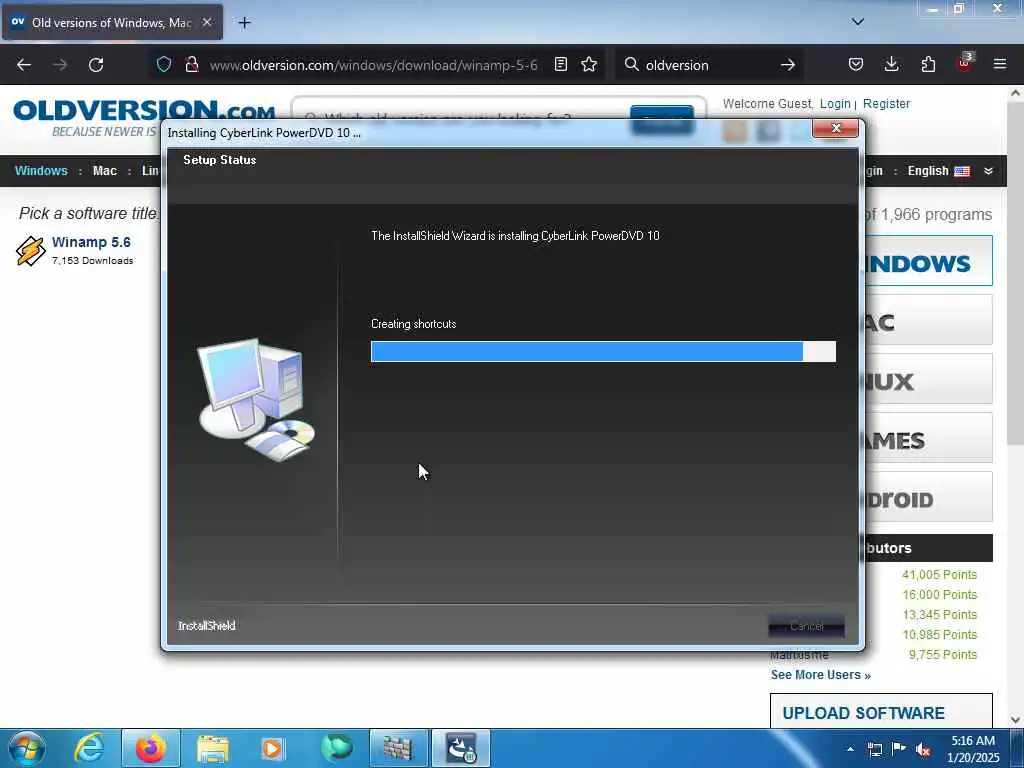Open the network tray icon
This screenshot has width=1024, height=768.
874,749
